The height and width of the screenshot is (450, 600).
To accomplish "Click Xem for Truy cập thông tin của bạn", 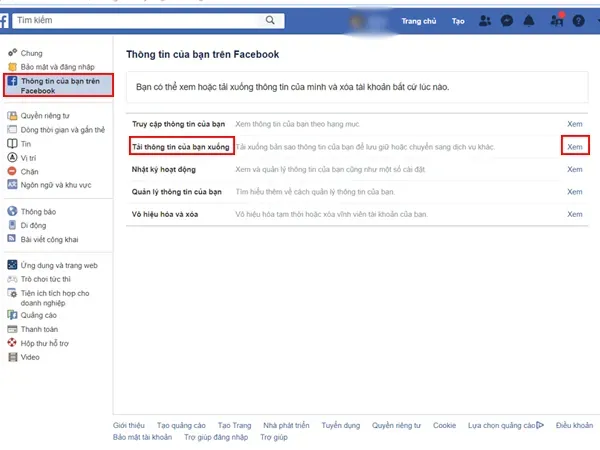I will click(x=575, y=124).
